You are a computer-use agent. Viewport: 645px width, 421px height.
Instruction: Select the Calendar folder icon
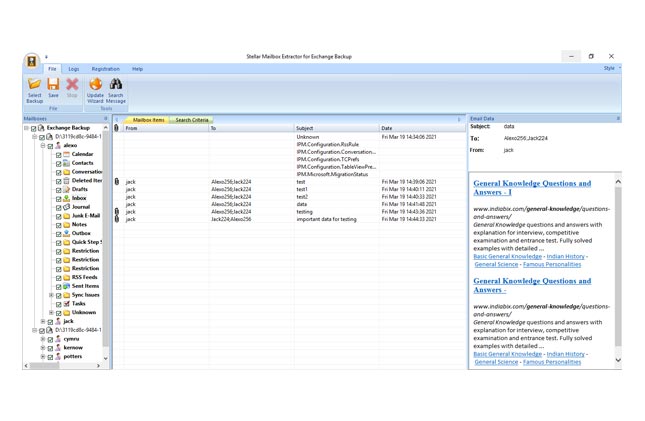(66, 154)
